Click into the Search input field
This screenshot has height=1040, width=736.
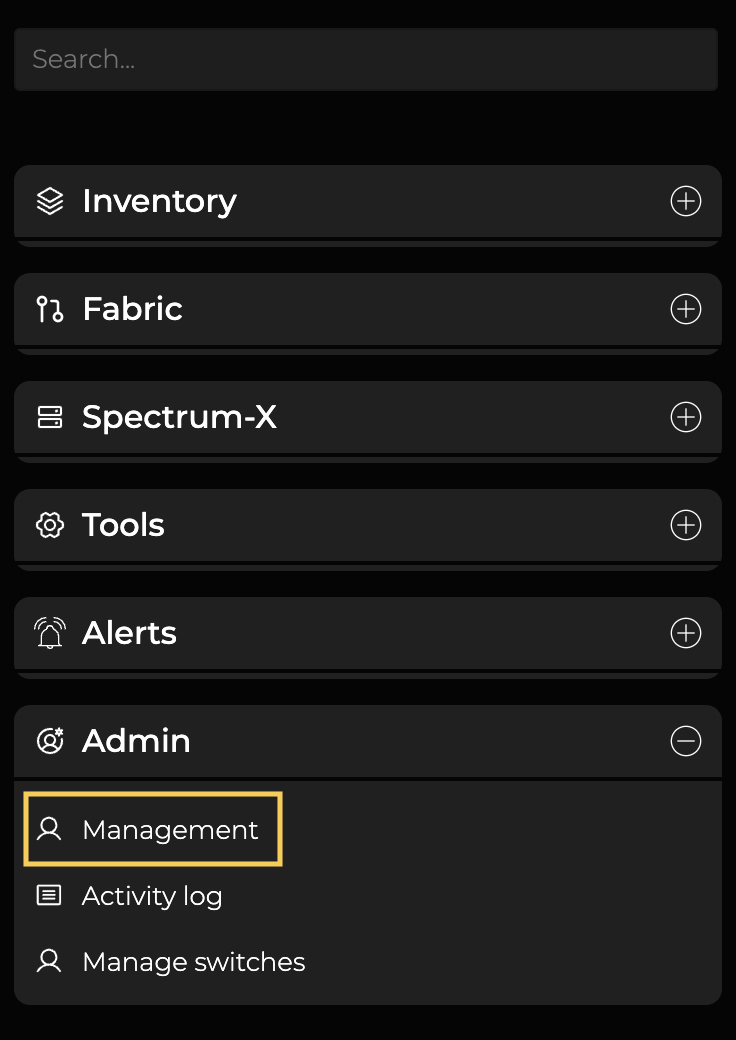pyautogui.click(x=366, y=59)
